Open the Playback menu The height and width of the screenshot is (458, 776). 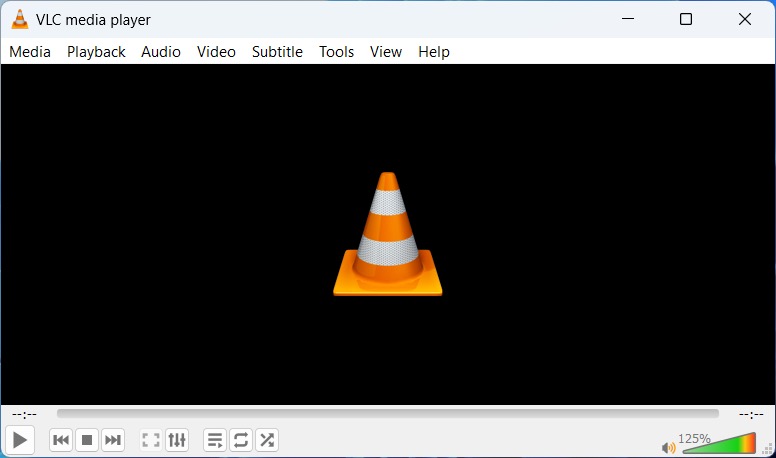click(x=96, y=51)
